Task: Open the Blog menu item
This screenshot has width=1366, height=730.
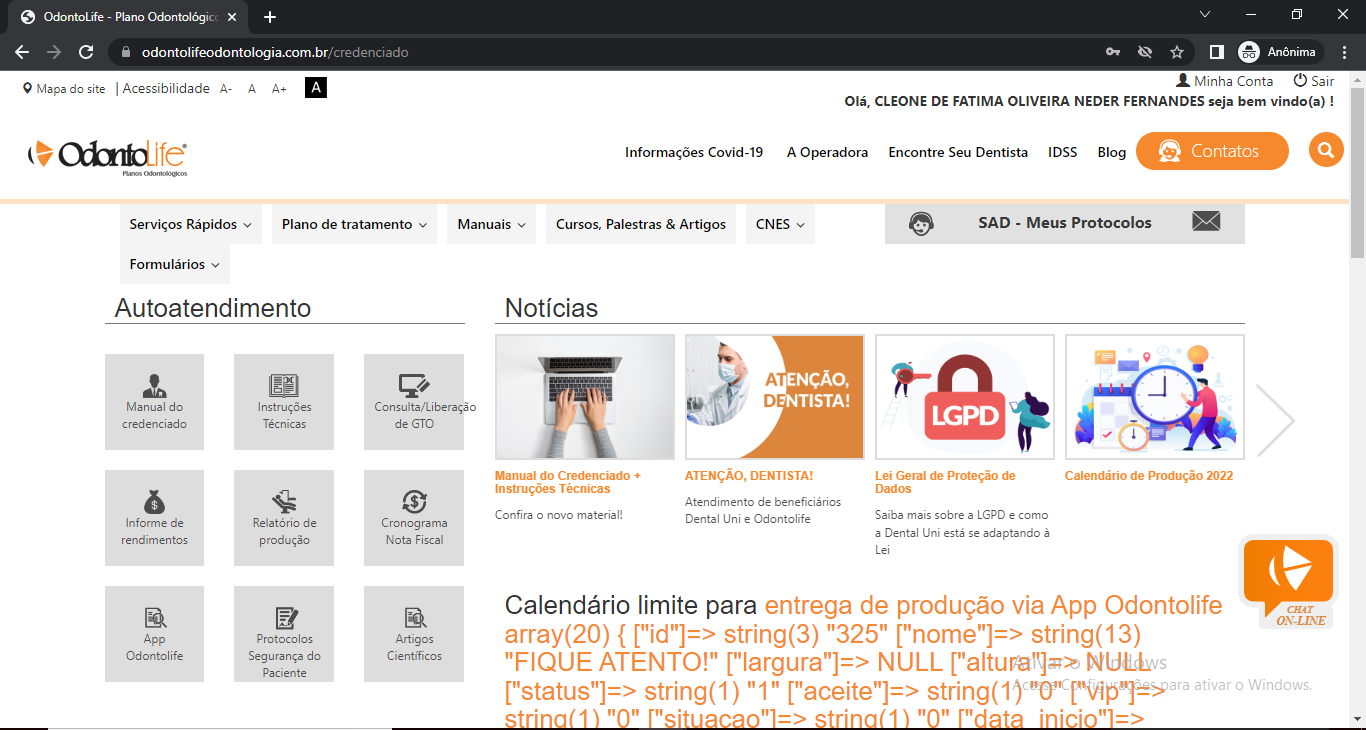Action: (1112, 152)
